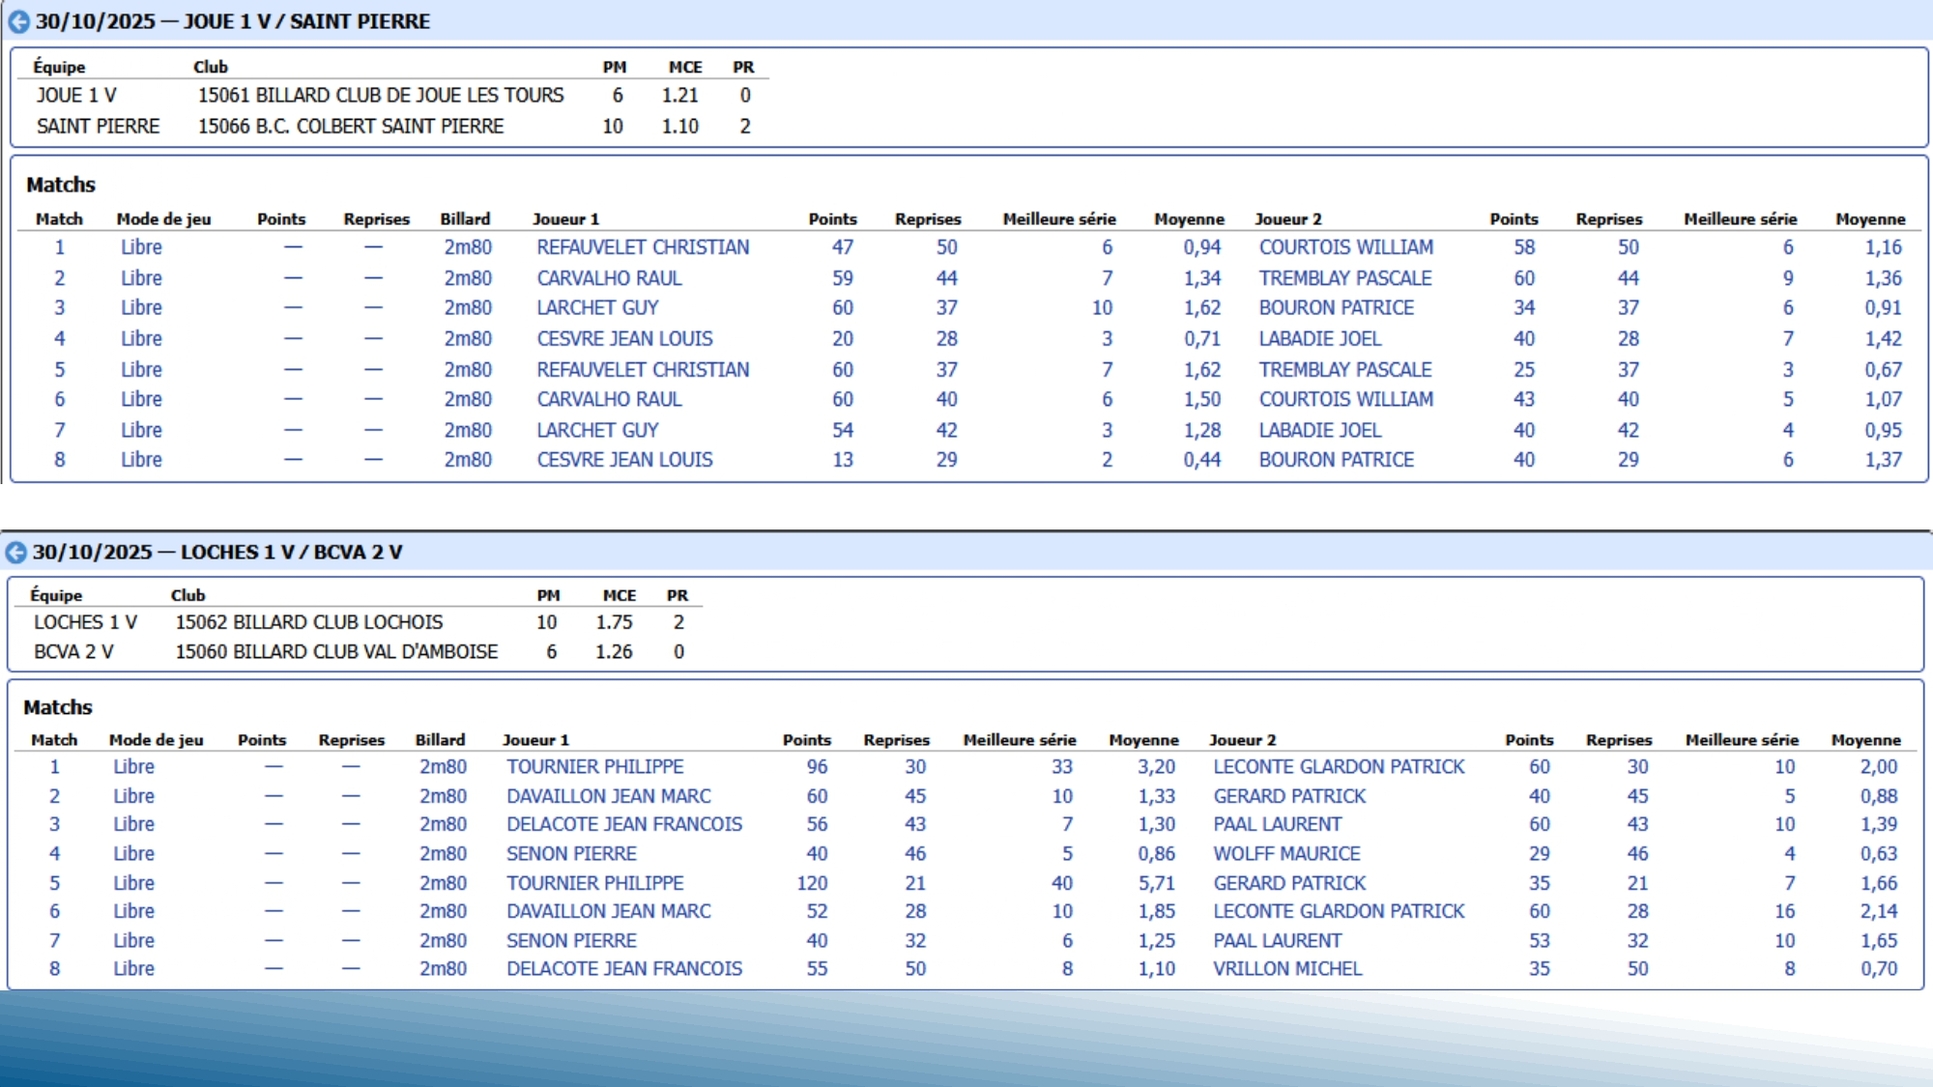Click B.C. COLBERT SAINT PIERRE club entry

(x=350, y=126)
